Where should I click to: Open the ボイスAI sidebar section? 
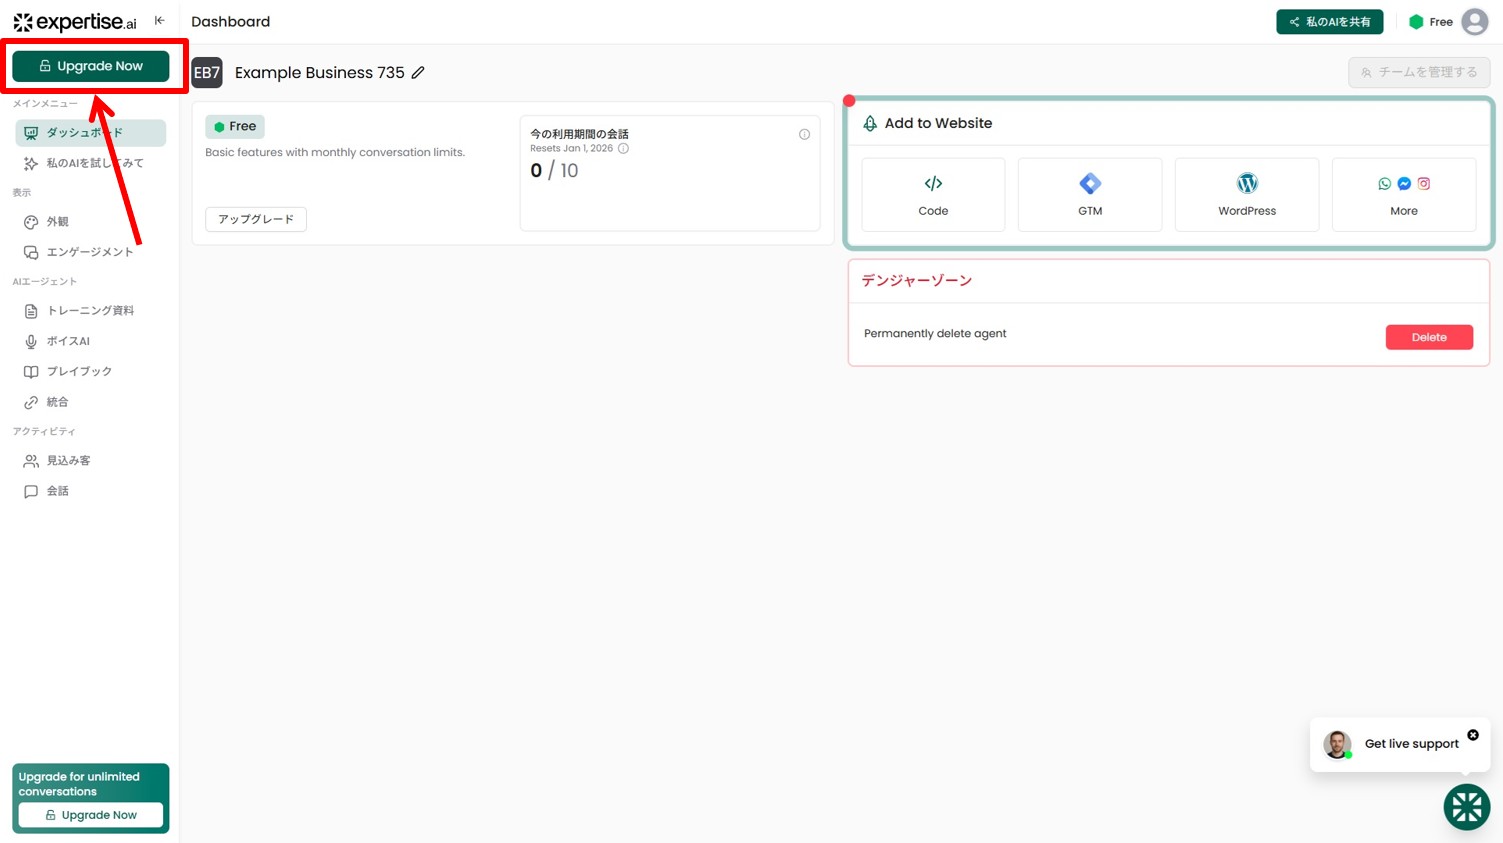coord(68,341)
